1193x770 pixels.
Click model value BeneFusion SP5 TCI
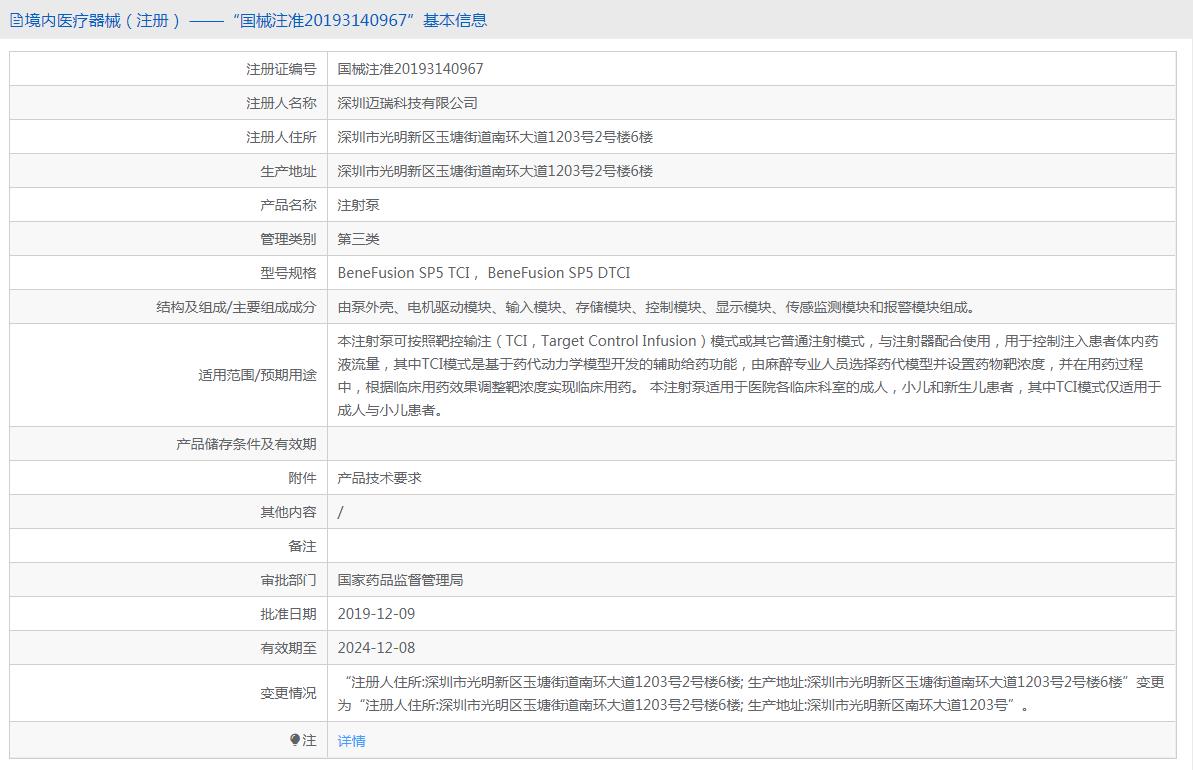404,272
